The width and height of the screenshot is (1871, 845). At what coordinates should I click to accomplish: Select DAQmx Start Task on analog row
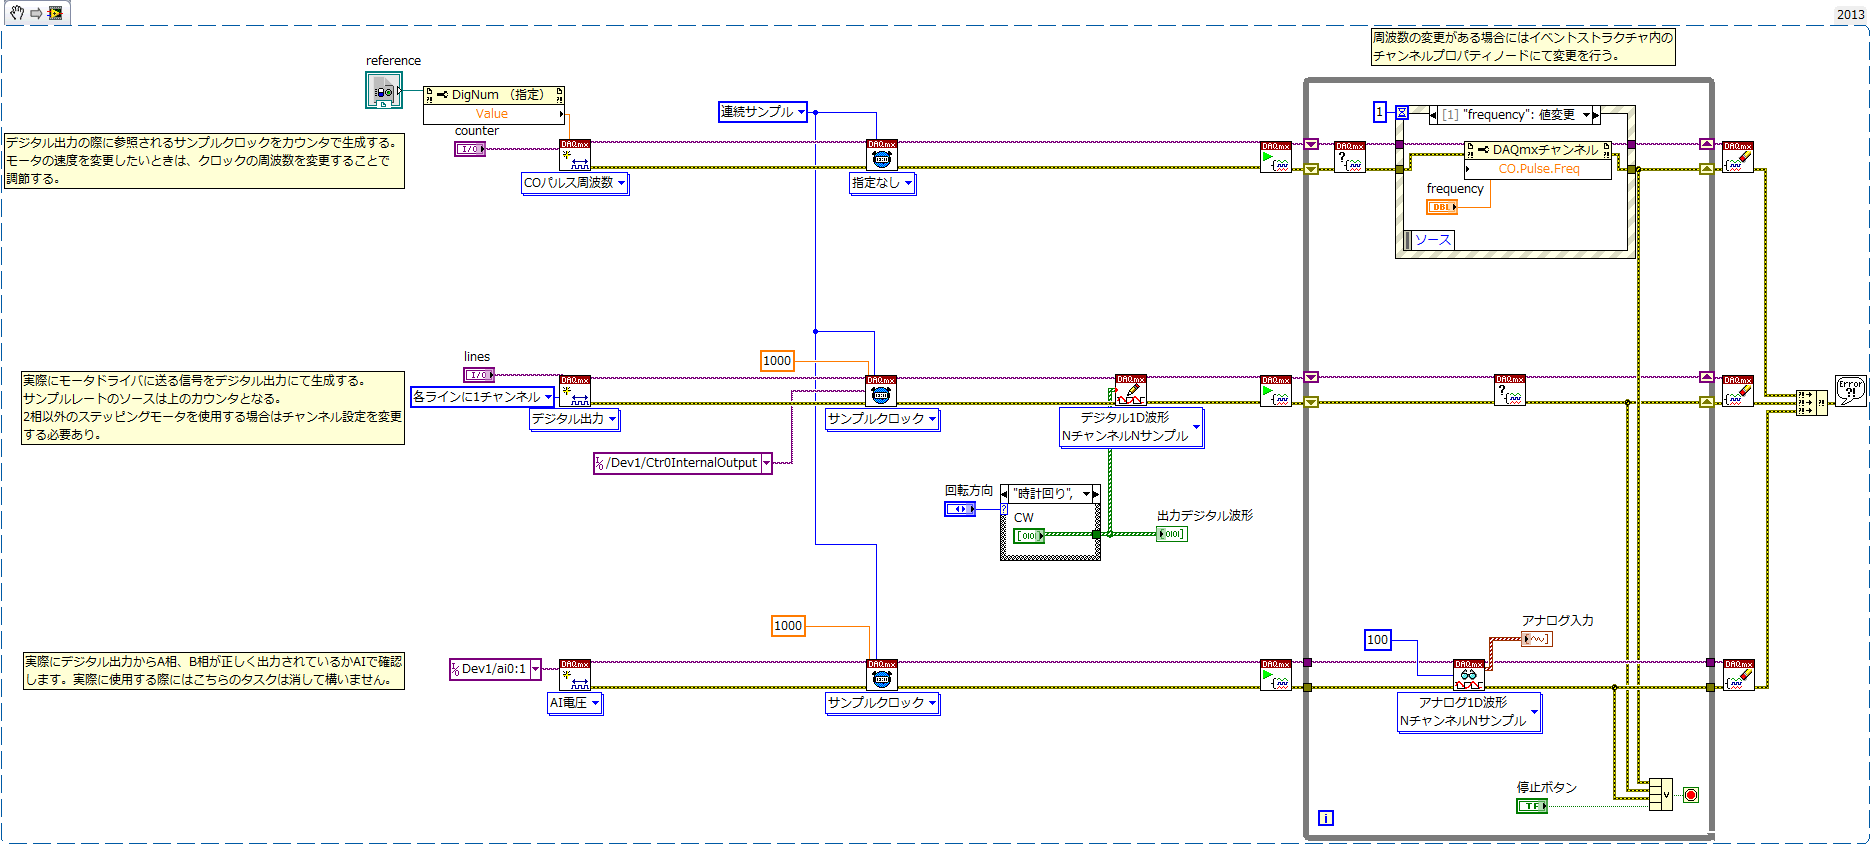pos(1276,675)
